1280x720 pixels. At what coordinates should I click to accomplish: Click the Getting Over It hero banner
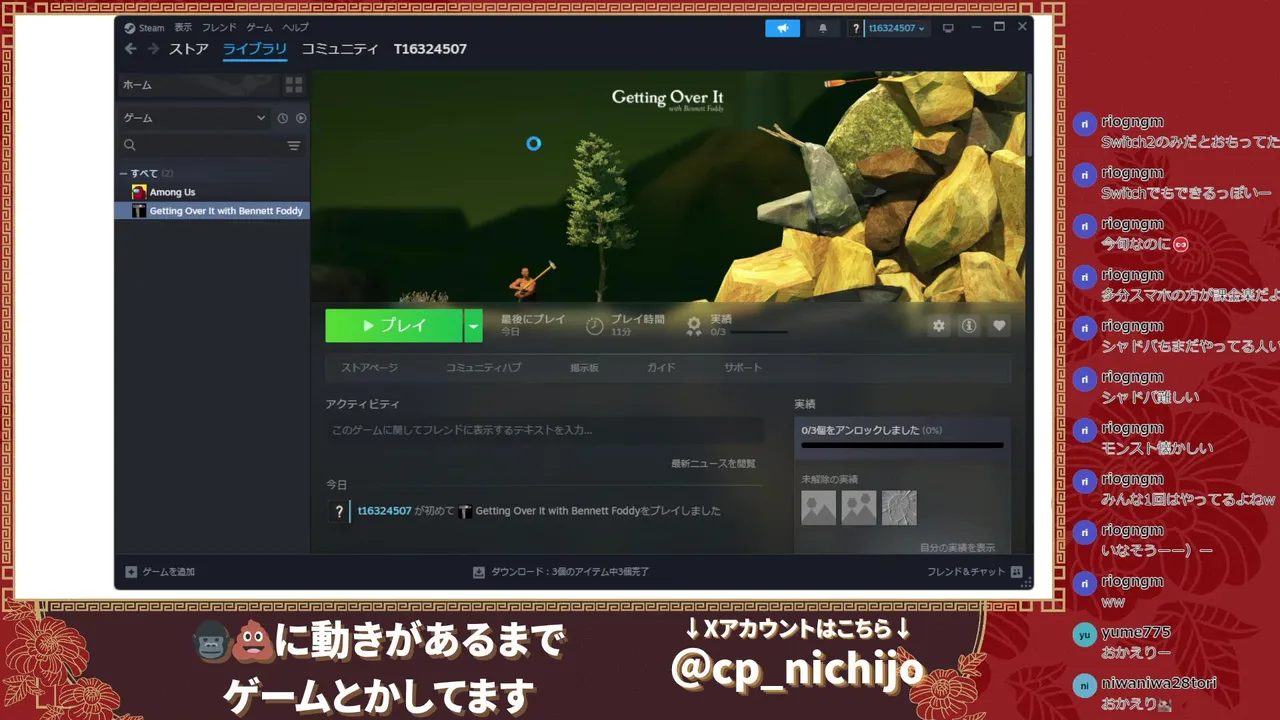point(667,186)
